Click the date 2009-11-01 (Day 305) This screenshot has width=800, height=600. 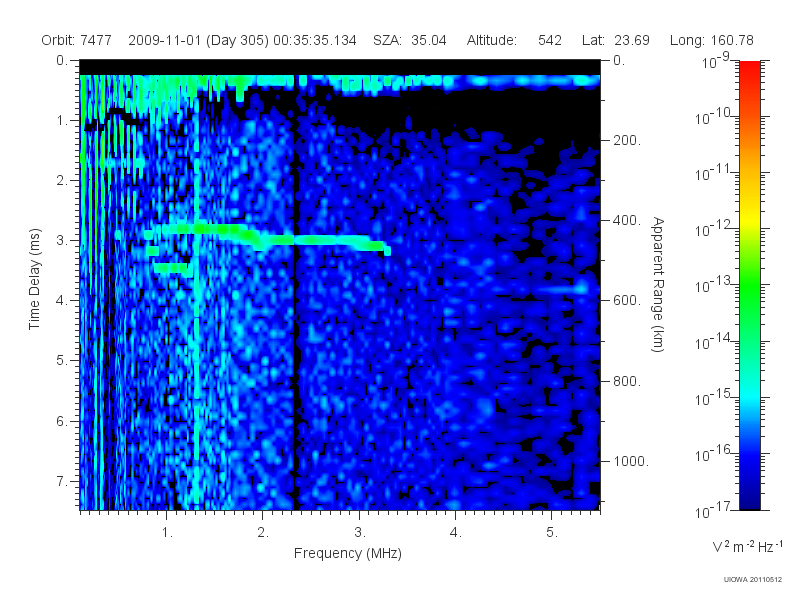pyautogui.click(x=198, y=40)
